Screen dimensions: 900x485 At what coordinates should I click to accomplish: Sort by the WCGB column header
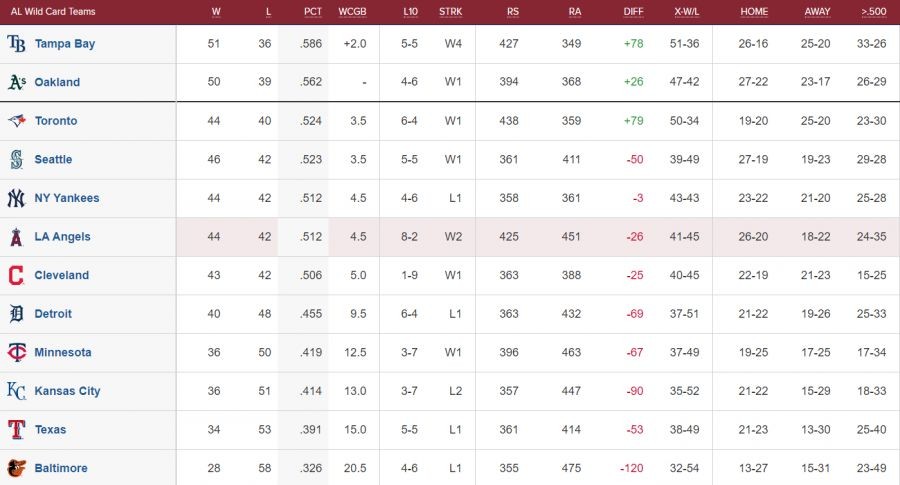point(353,12)
